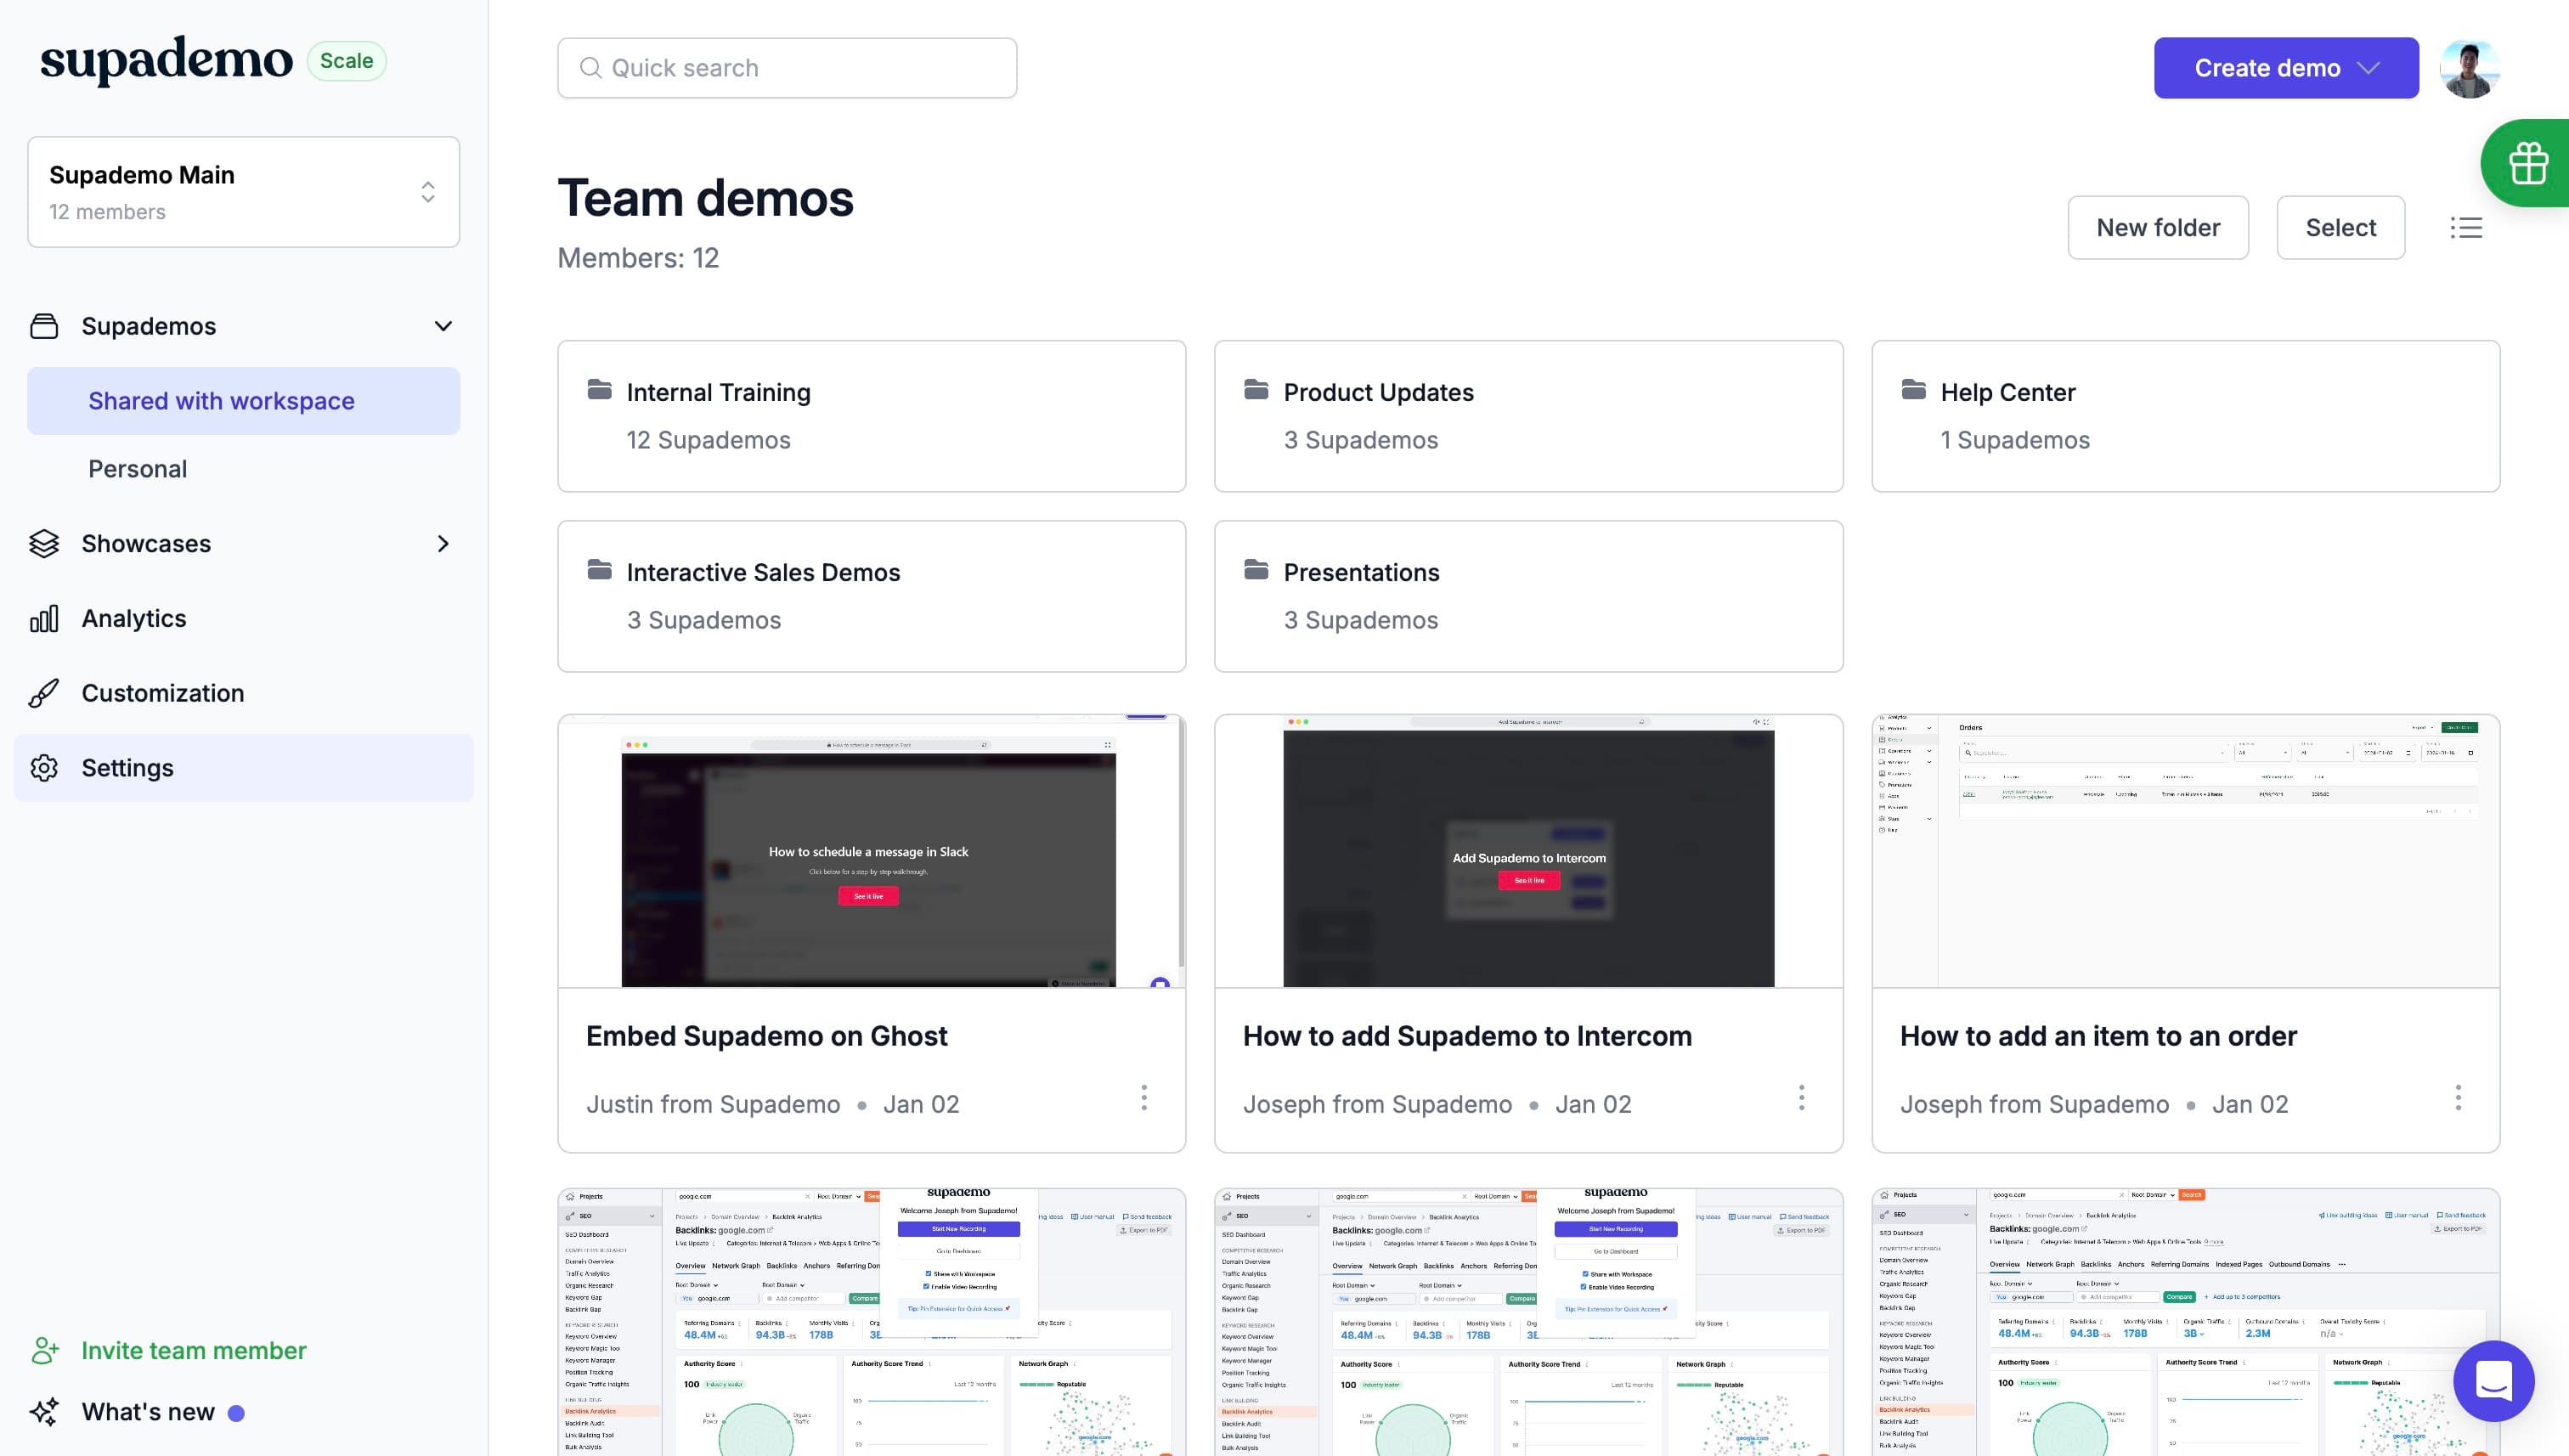Click the Invite team member link
Viewport: 2569px width, 1456px height.
point(194,1351)
